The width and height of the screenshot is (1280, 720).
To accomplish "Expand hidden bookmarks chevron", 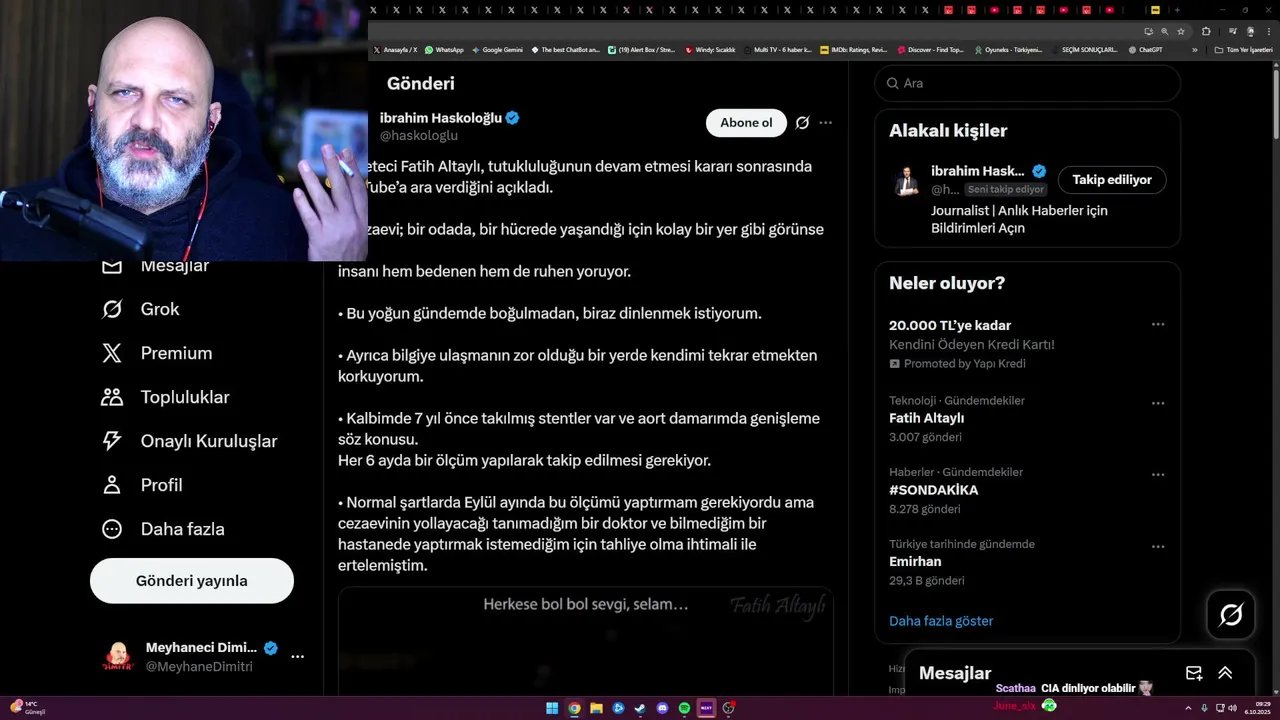I will tap(1194, 49).
